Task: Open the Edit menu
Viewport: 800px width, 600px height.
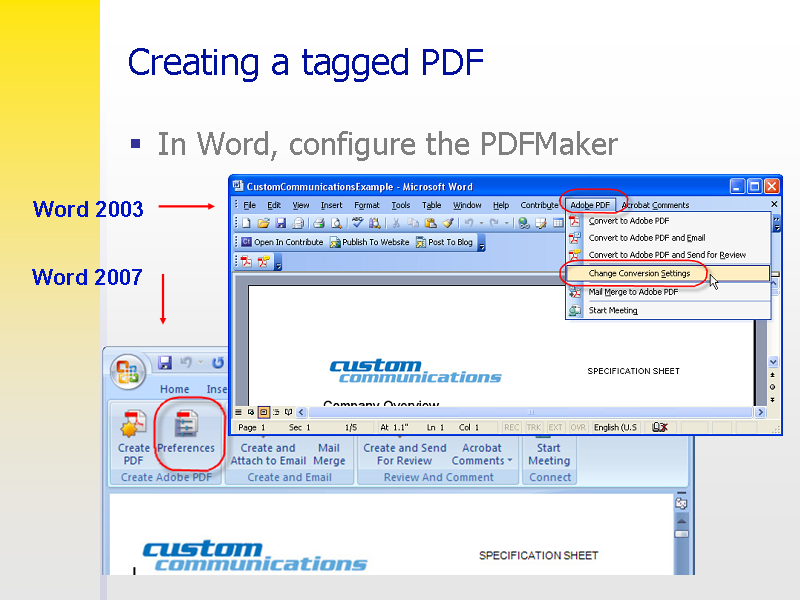Action: [x=274, y=205]
